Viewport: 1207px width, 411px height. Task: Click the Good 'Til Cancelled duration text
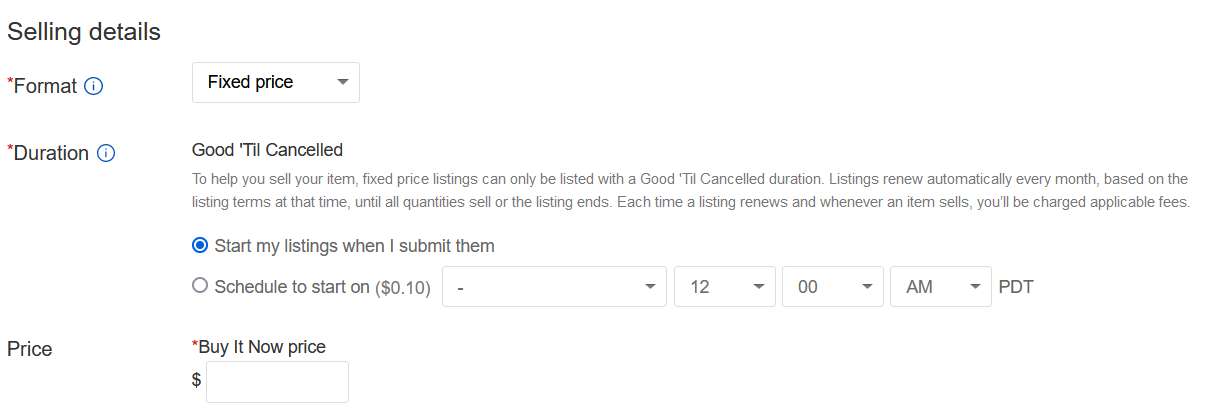[x=267, y=150]
